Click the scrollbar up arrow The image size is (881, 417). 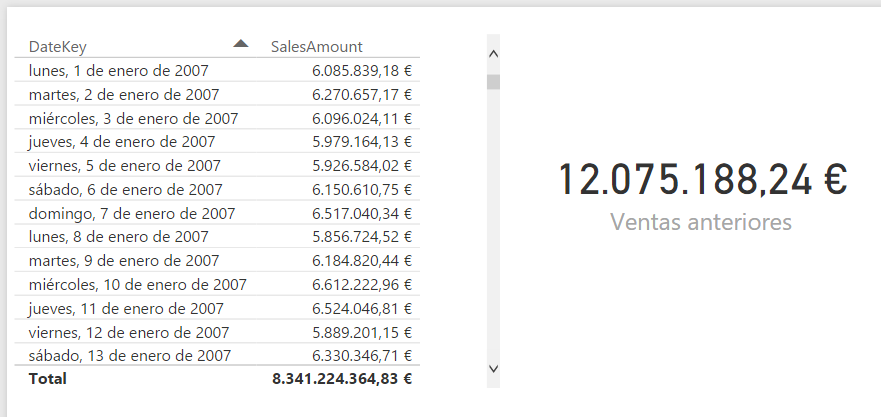494,54
